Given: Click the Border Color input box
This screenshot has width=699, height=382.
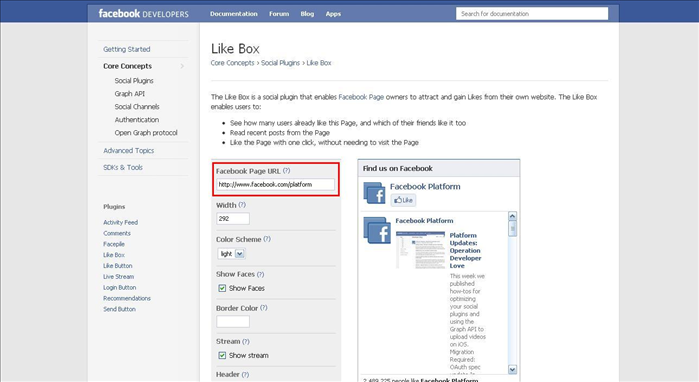Looking at the screenshot, I should (233, 321).
